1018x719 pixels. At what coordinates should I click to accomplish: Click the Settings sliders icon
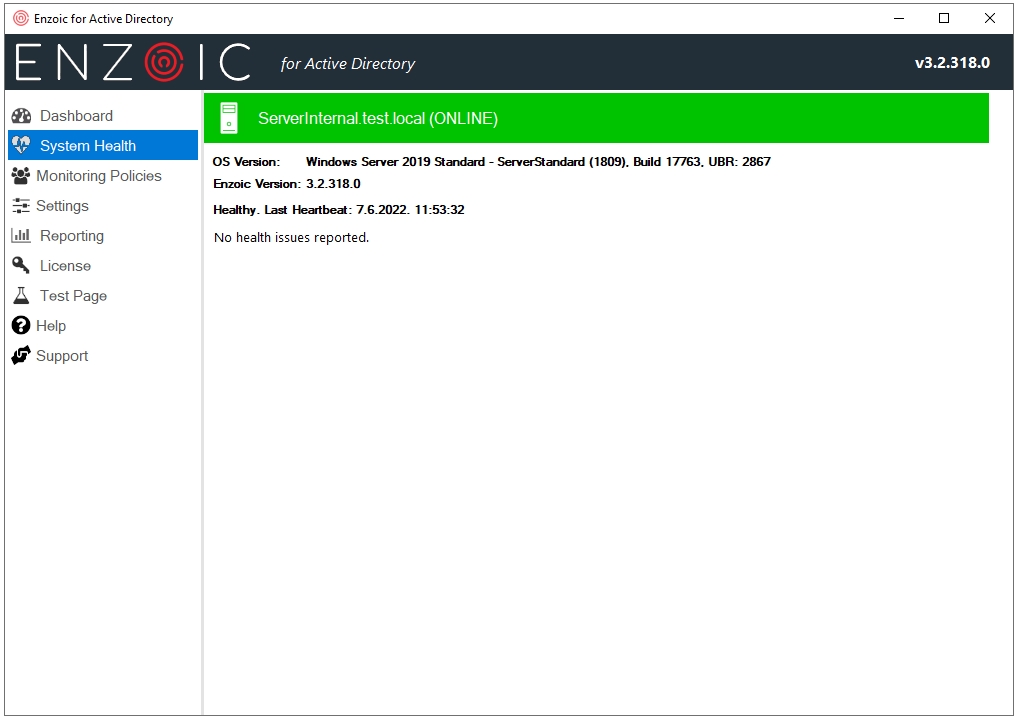pyautogui.click(x=20, y=206)
